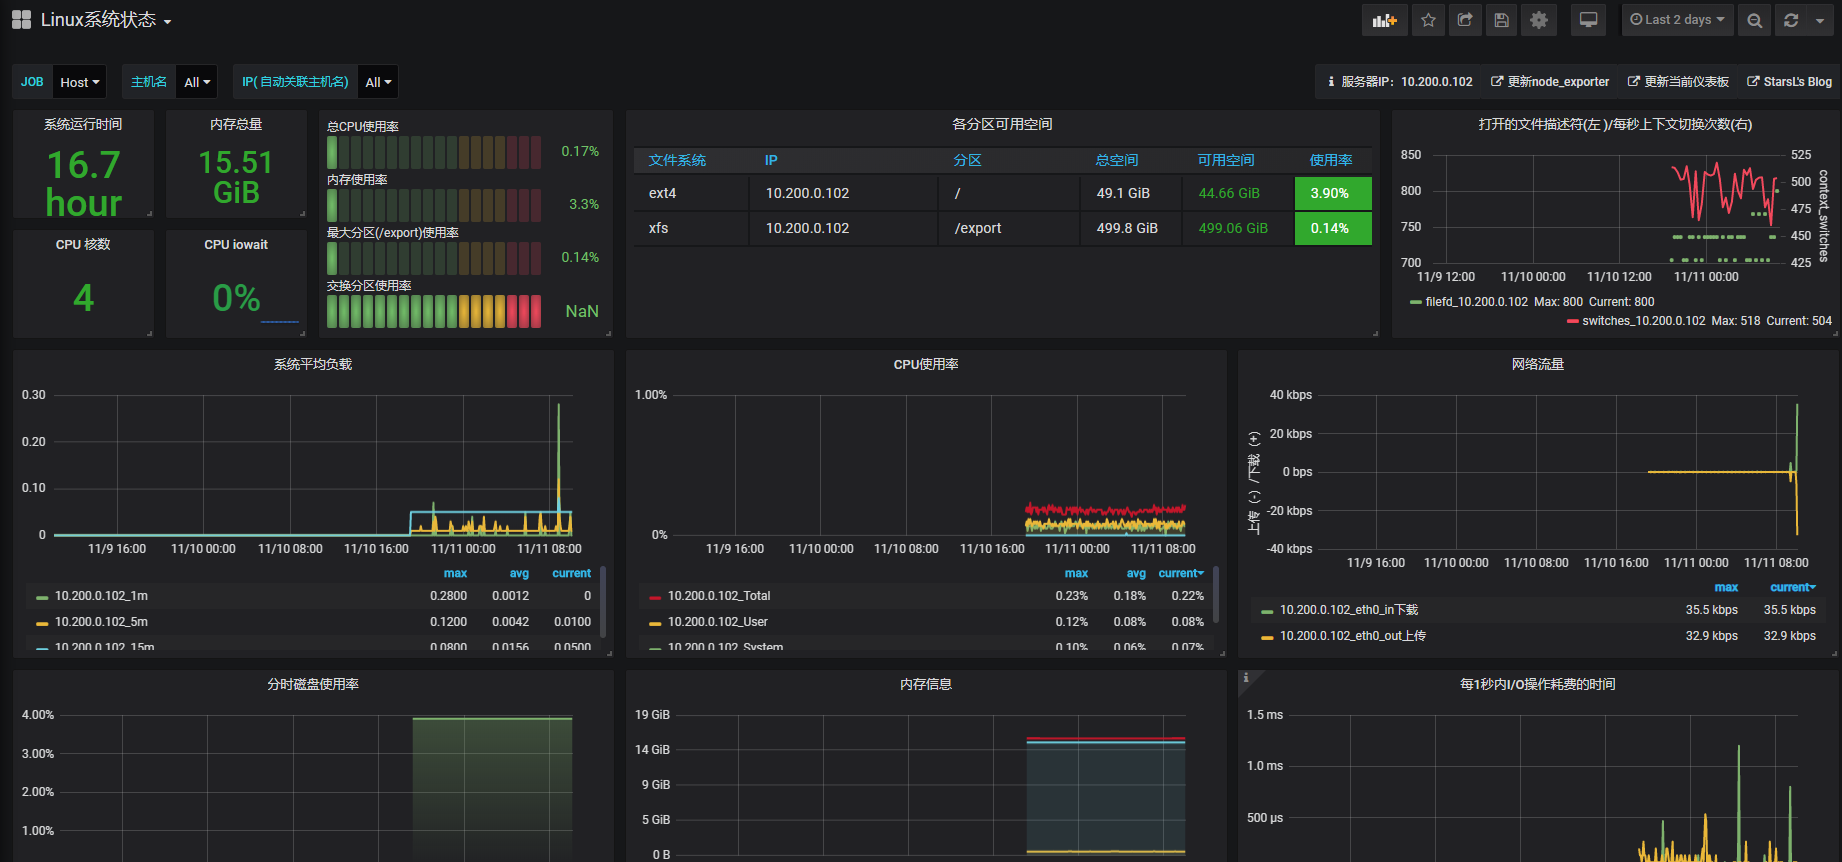Click the 0.14% usage table cell
Viewport: 1842px width, 862px height.
point(1333,228)
